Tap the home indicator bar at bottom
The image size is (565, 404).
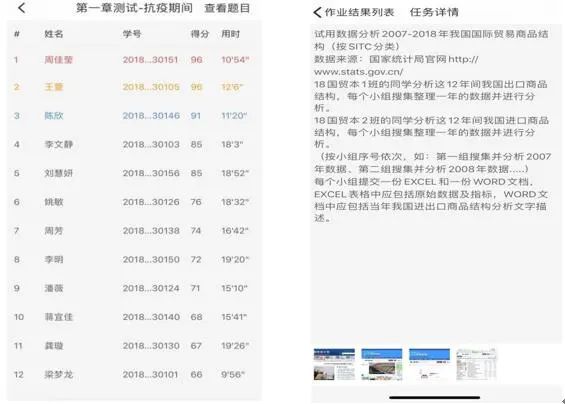[435, 398]
